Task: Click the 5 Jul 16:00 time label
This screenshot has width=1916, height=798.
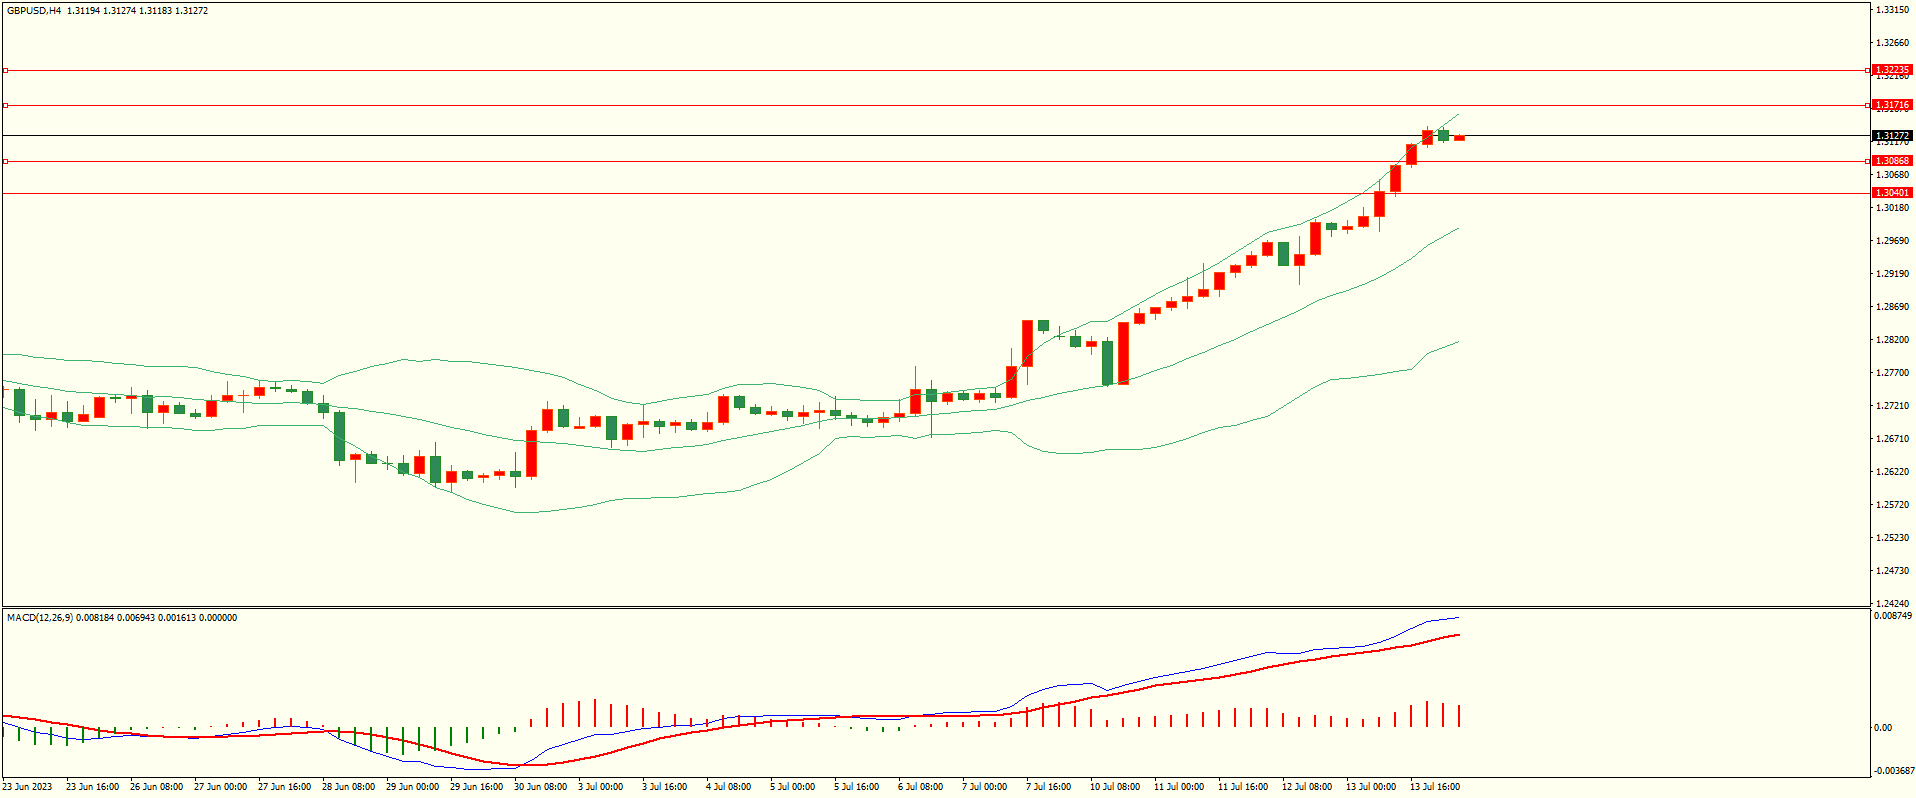Action: (x=856, y=787)
